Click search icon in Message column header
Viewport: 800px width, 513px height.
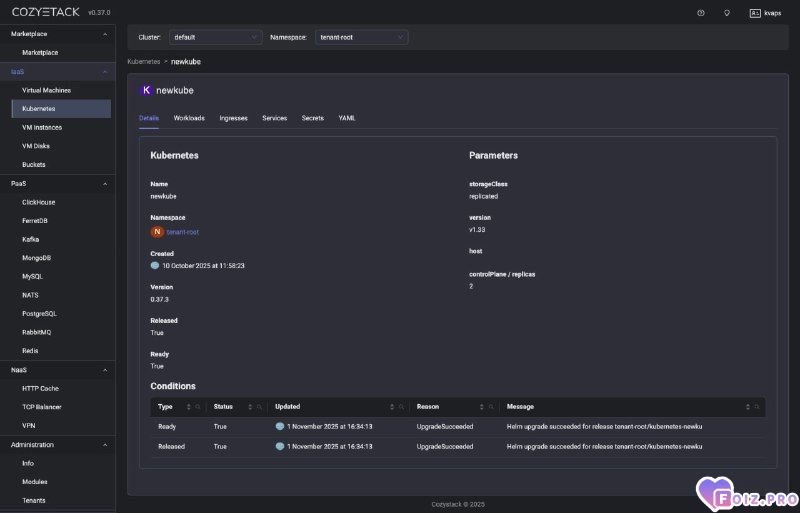click(x=756, y=407)
